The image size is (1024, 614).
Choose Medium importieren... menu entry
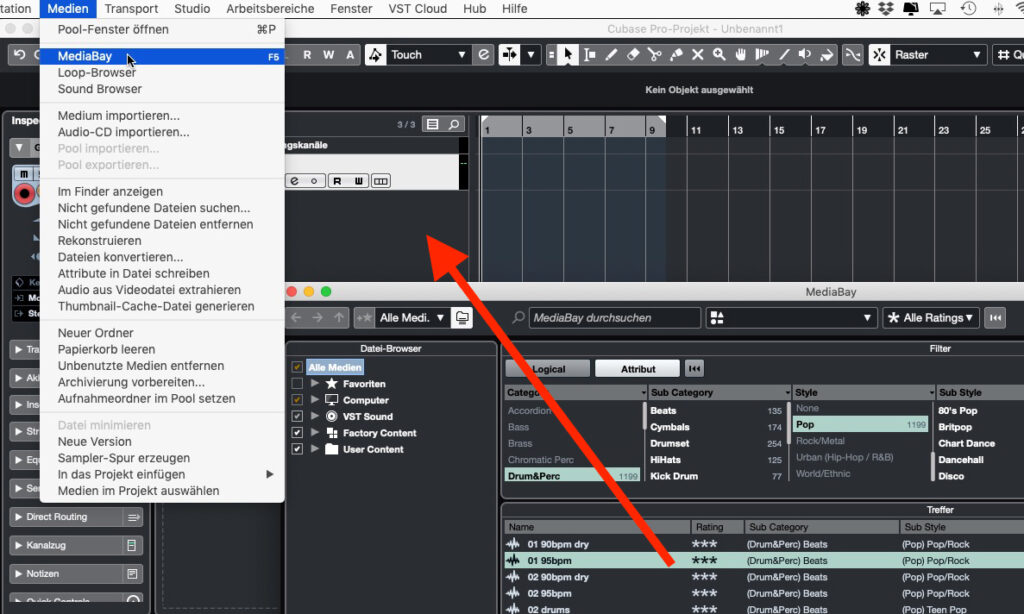click(162, 116)
